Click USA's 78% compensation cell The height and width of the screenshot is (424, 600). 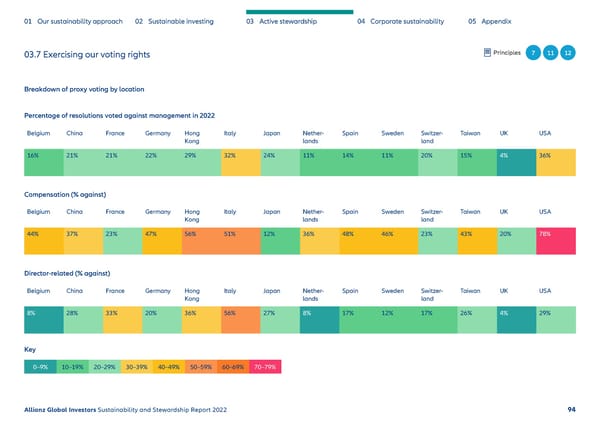(x=554, y=235)
